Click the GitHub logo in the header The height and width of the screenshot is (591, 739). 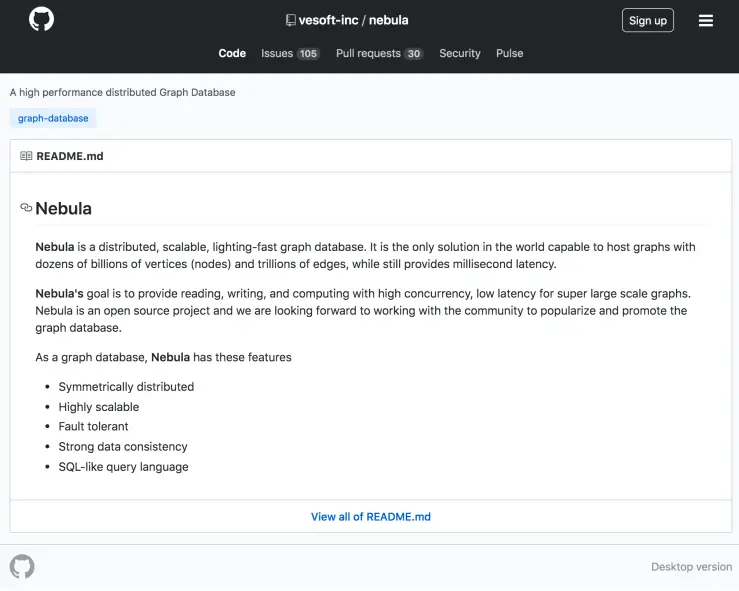pyautogui.click(x=42, y=20)
